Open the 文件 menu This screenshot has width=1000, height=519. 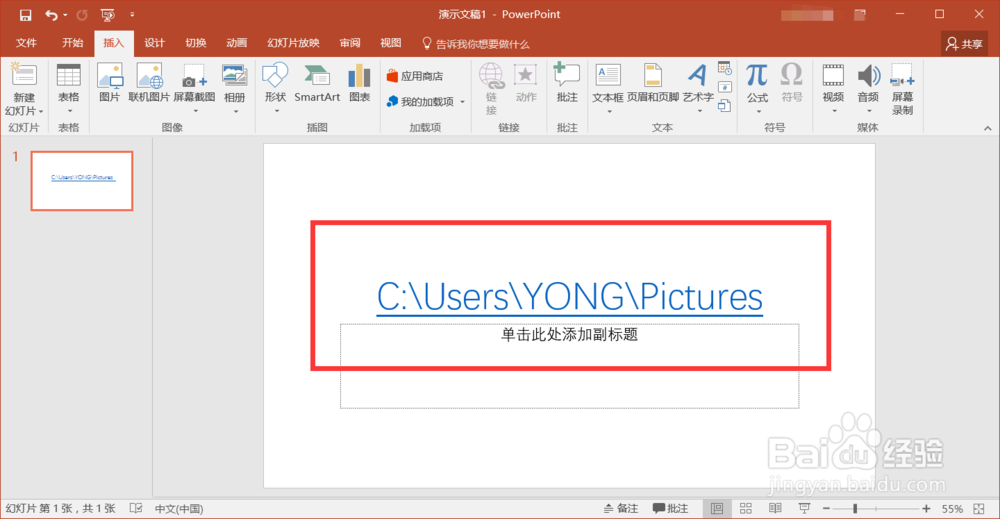[26, 43]
